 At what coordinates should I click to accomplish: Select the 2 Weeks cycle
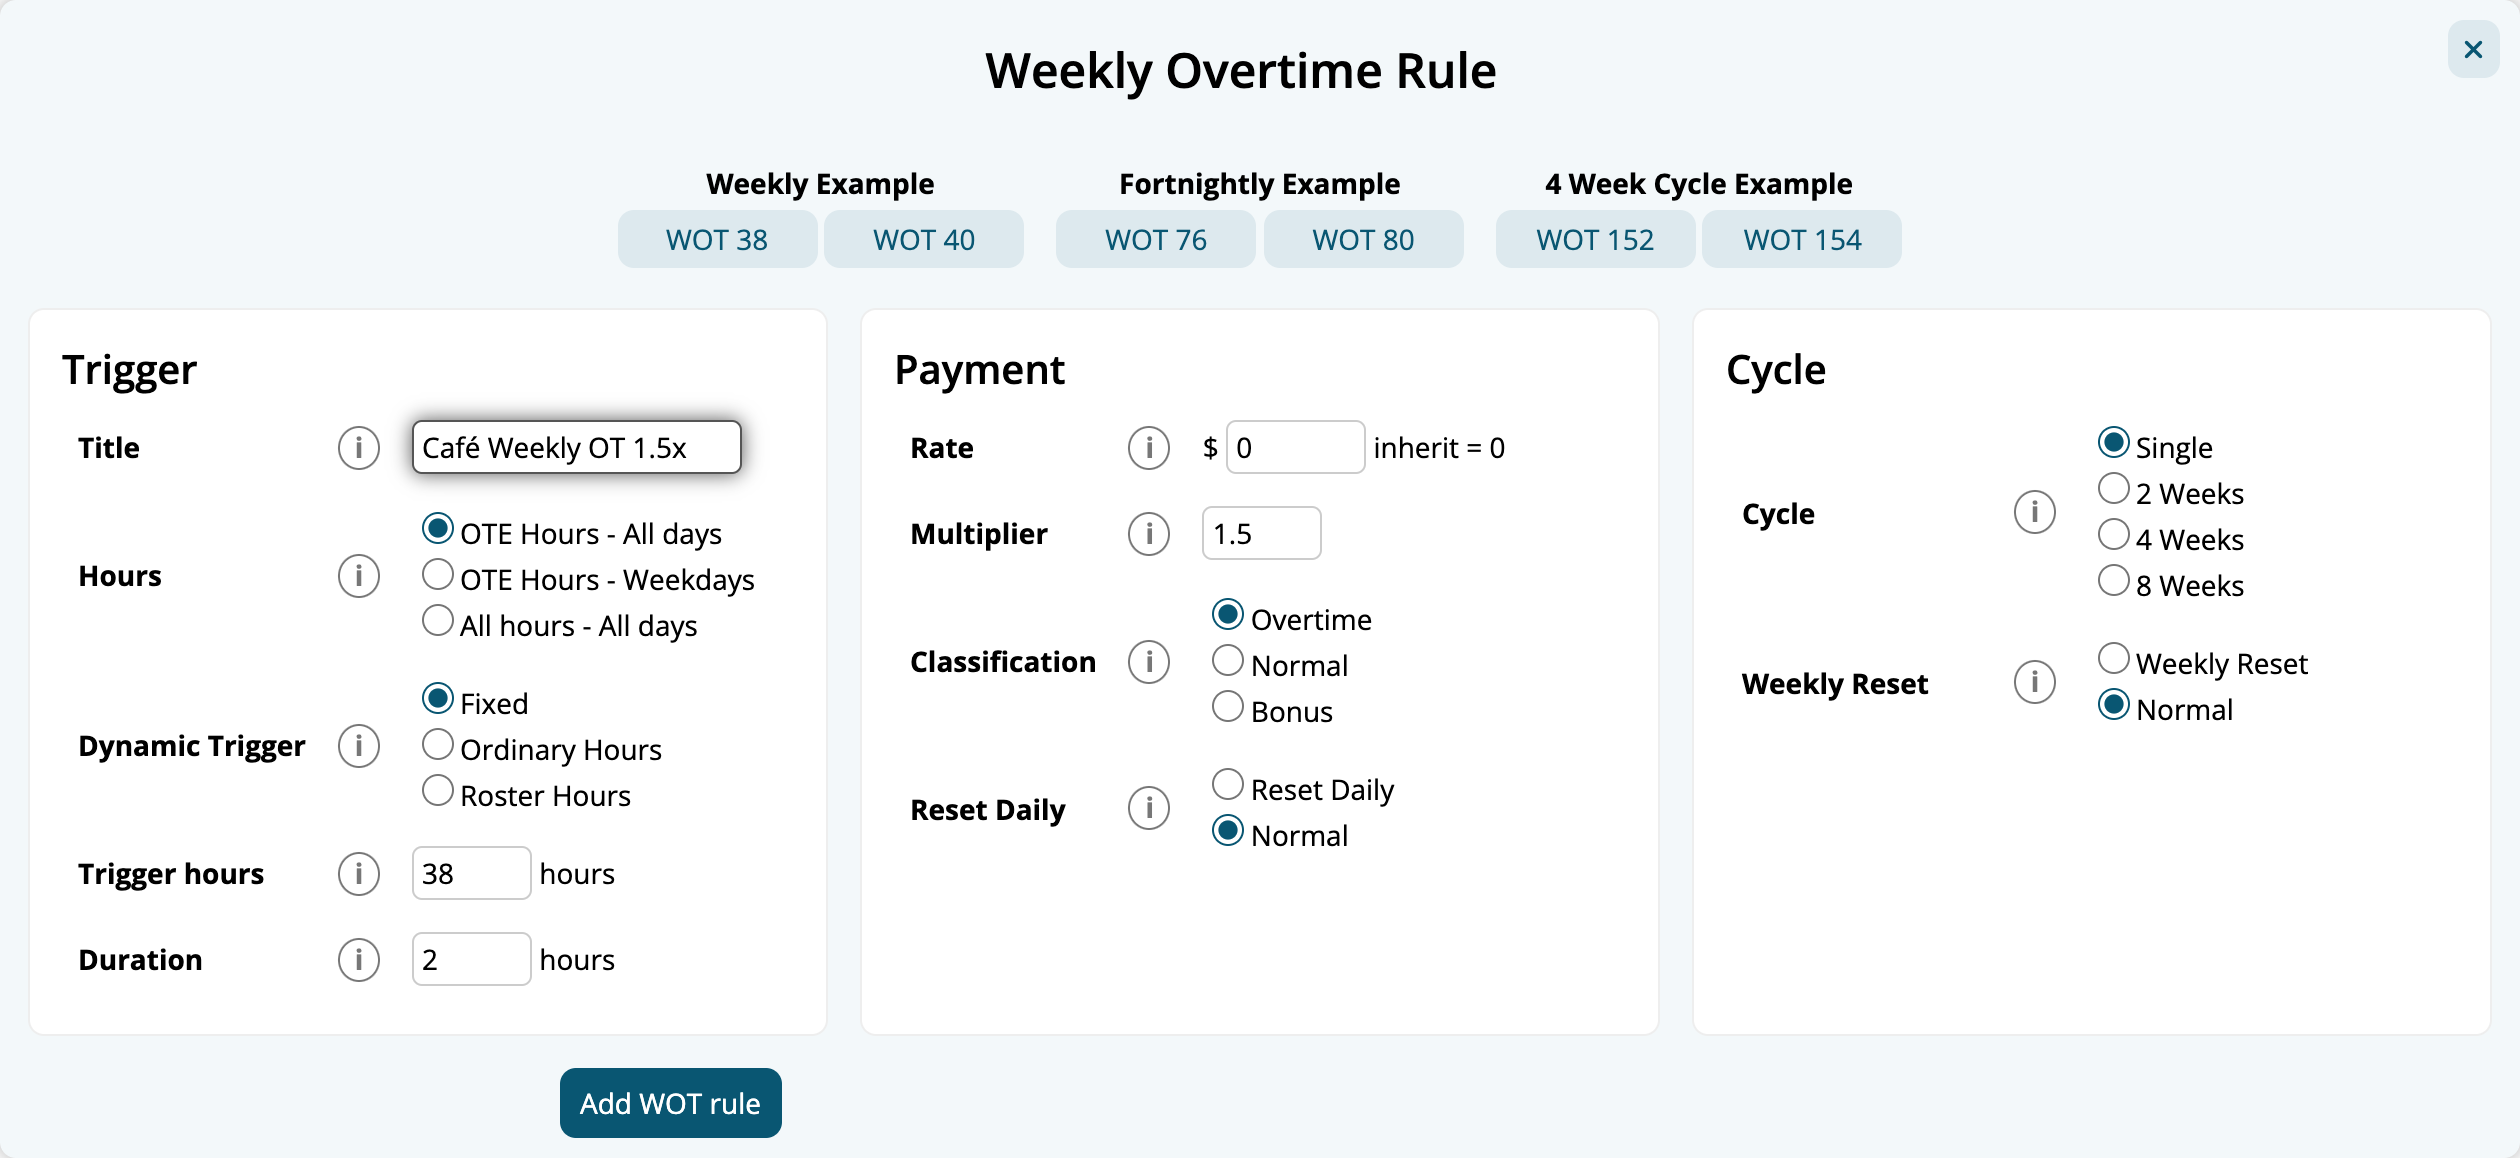click(x=2113, y=489)
